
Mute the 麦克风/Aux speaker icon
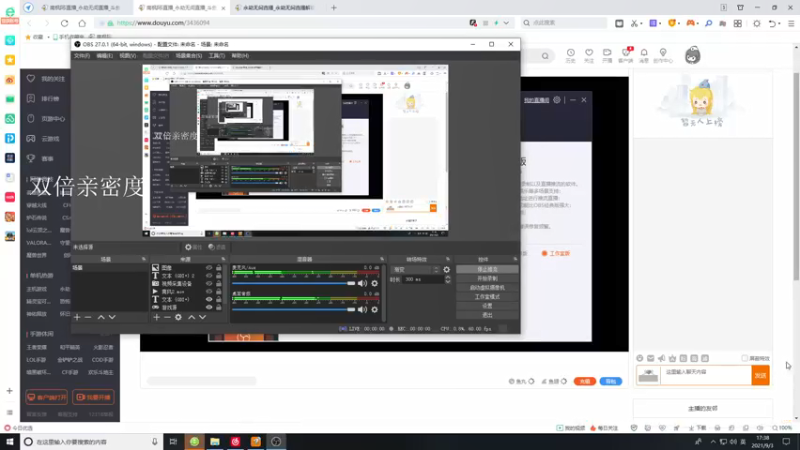[362, 283]
